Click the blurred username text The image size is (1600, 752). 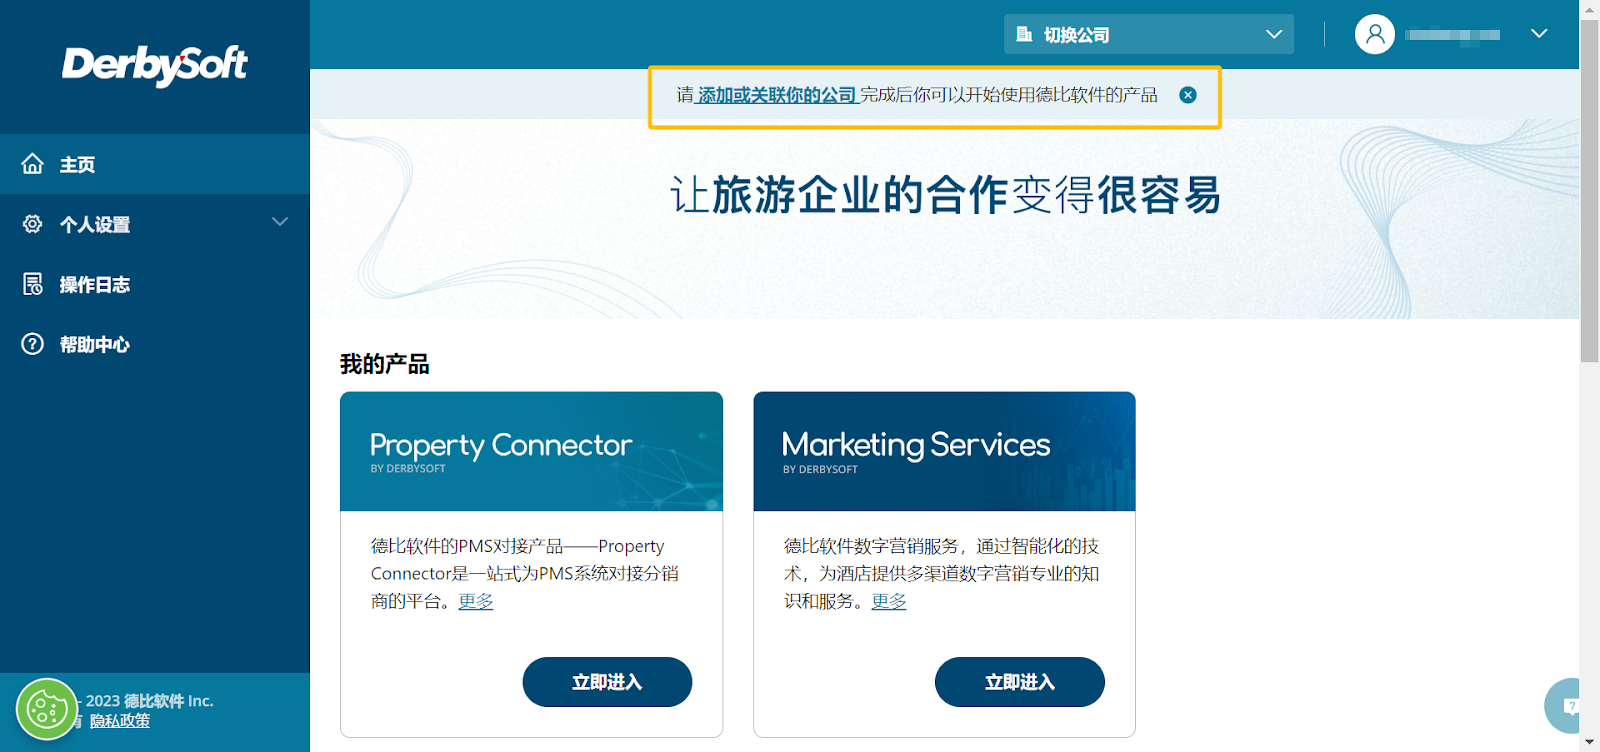point(1452,35)
